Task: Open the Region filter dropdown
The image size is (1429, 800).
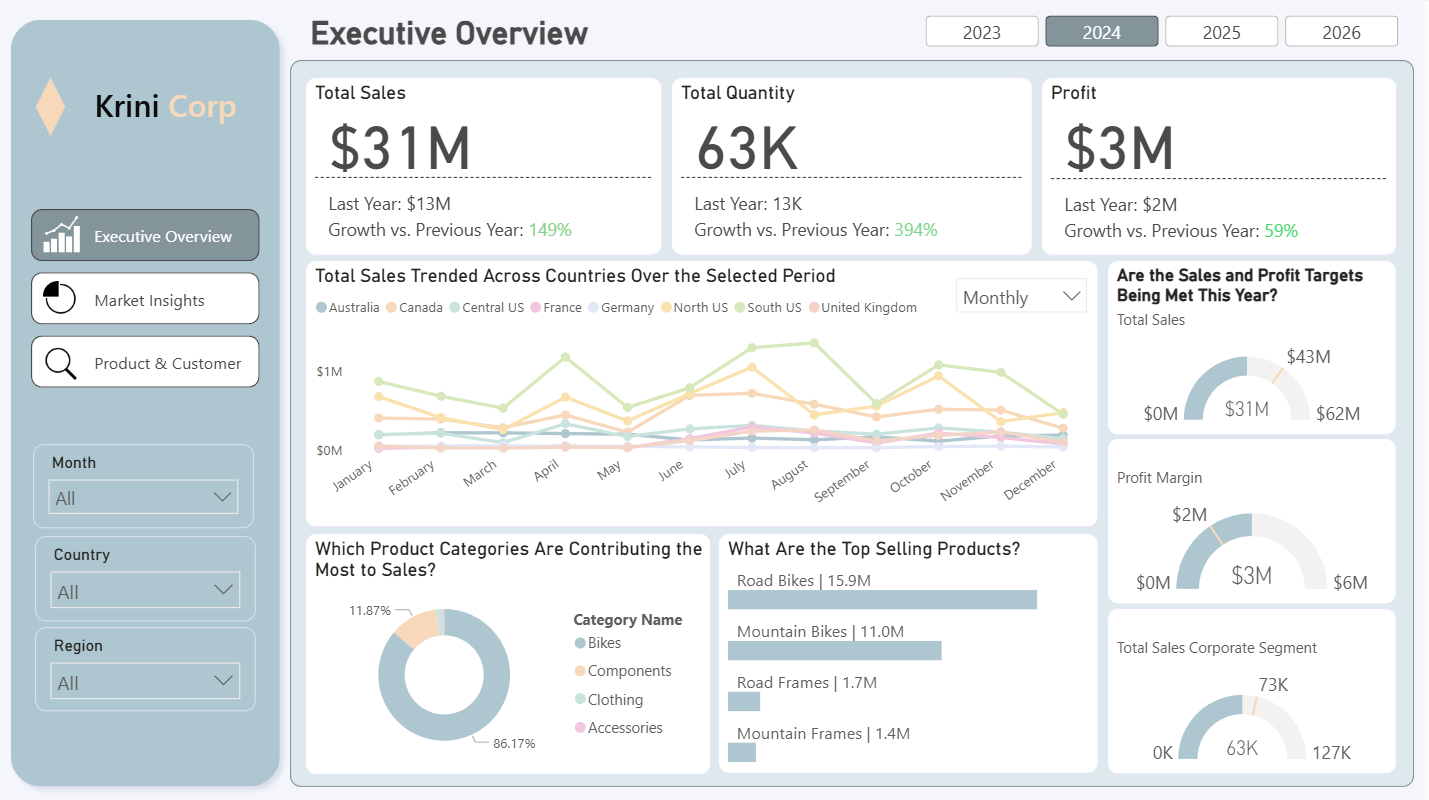Action: (145, 681)
